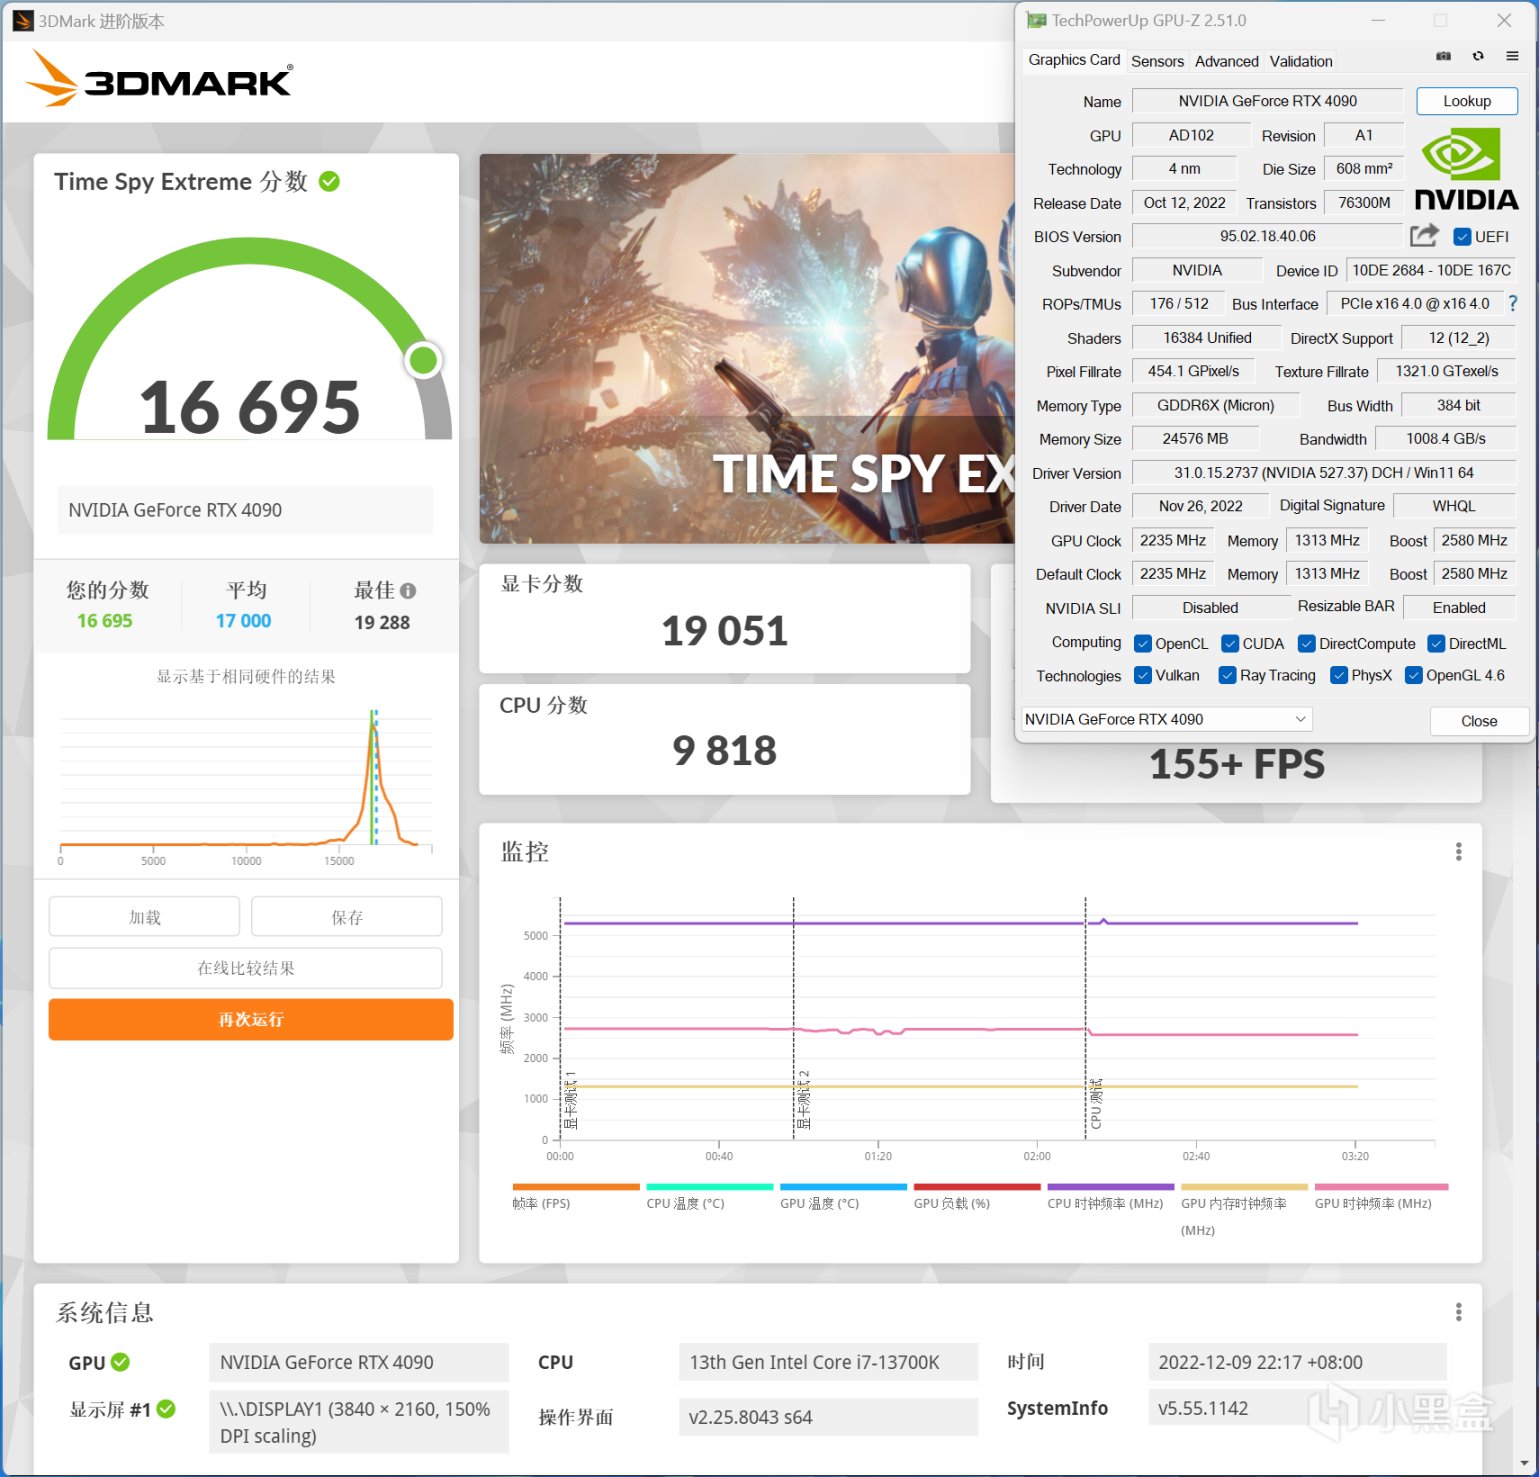Toggle the DirectML checkbox
Image resolution: width=1539 pixels, height=1477 pixels.
pos(1437,644)
